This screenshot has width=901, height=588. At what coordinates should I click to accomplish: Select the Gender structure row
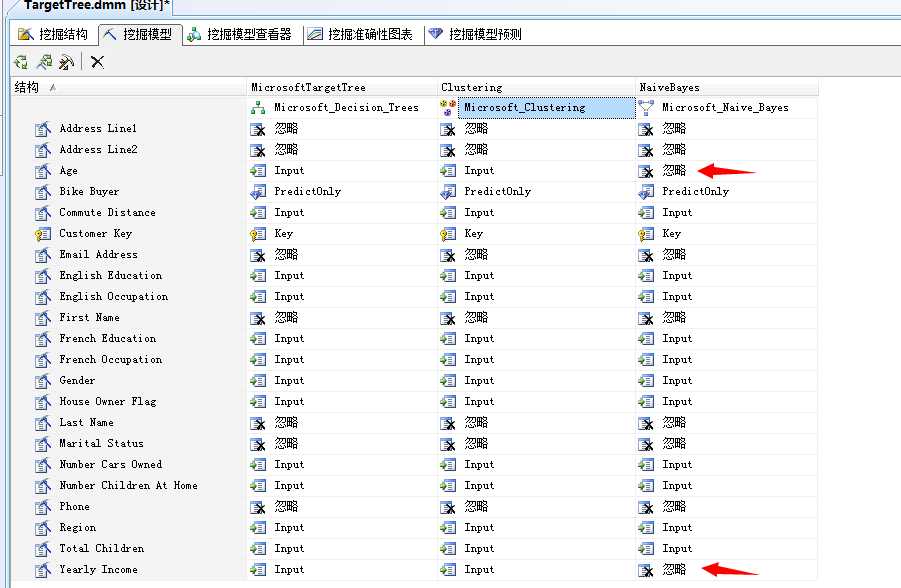click(129, 381)
